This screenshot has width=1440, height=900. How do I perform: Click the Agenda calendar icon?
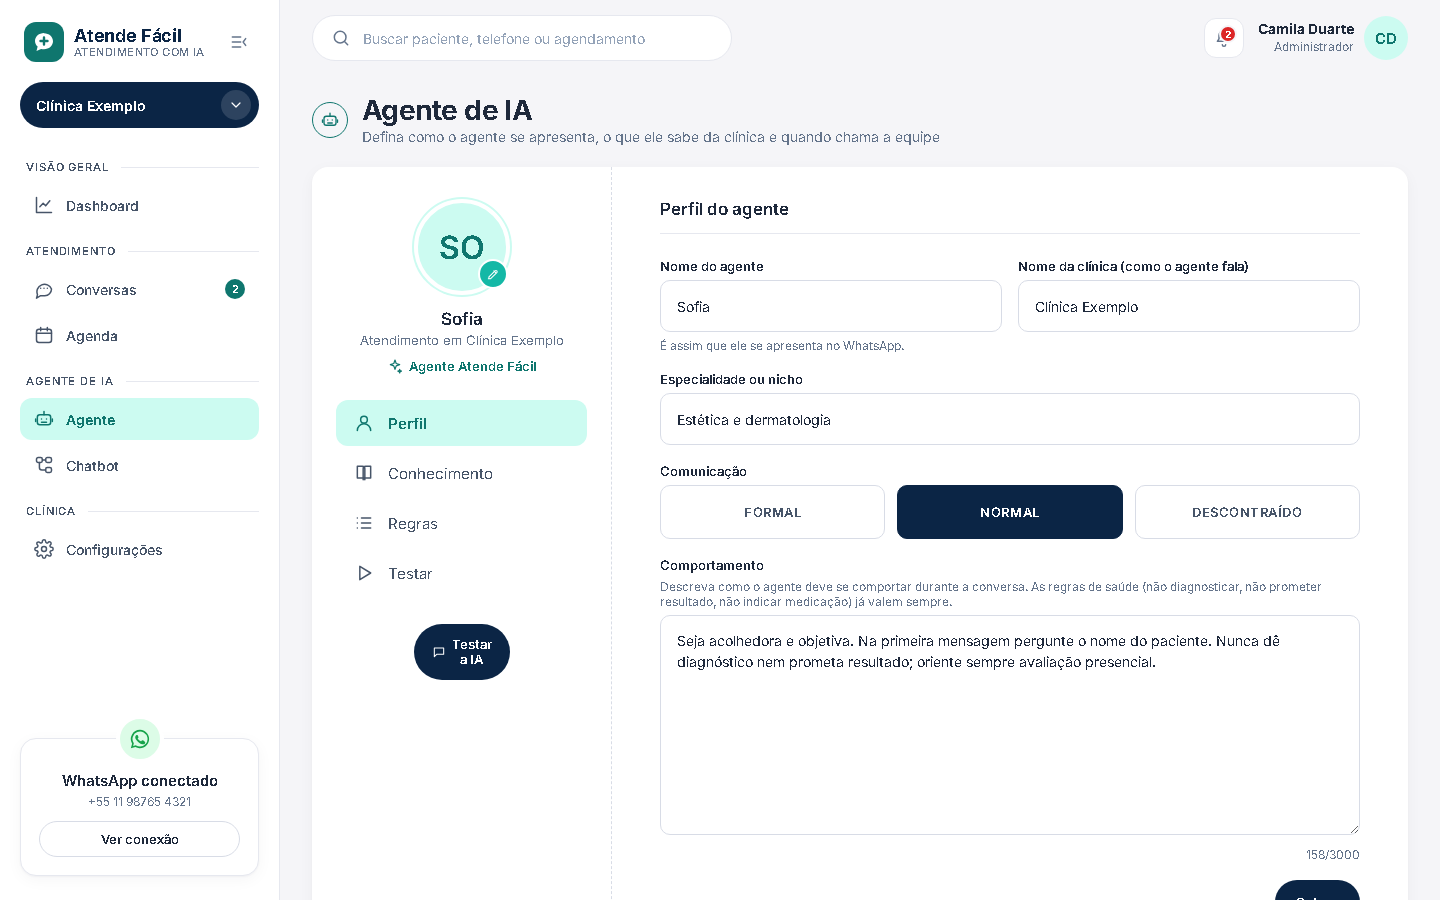pyautogui.click(x=44, y=335)
